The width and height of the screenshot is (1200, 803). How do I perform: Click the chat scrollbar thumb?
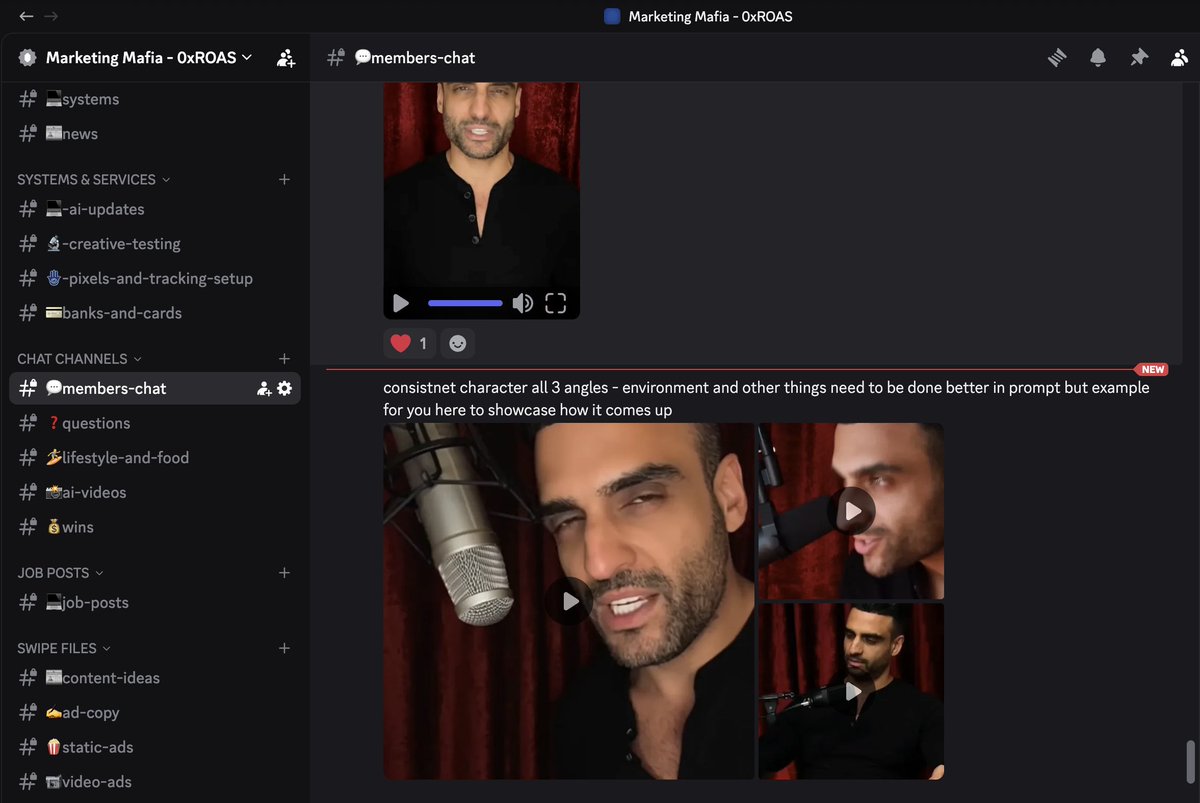[1190, 762]
